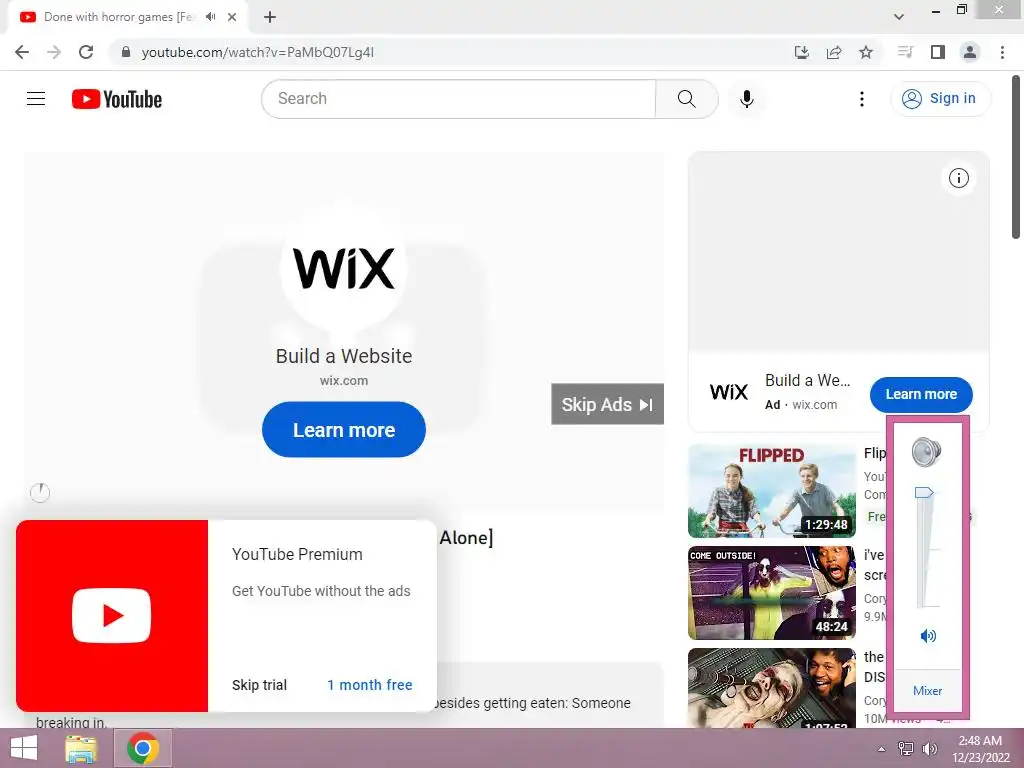Open the Windows Start menu
The width and height of the screenshot is (1024, 768).
24,748
